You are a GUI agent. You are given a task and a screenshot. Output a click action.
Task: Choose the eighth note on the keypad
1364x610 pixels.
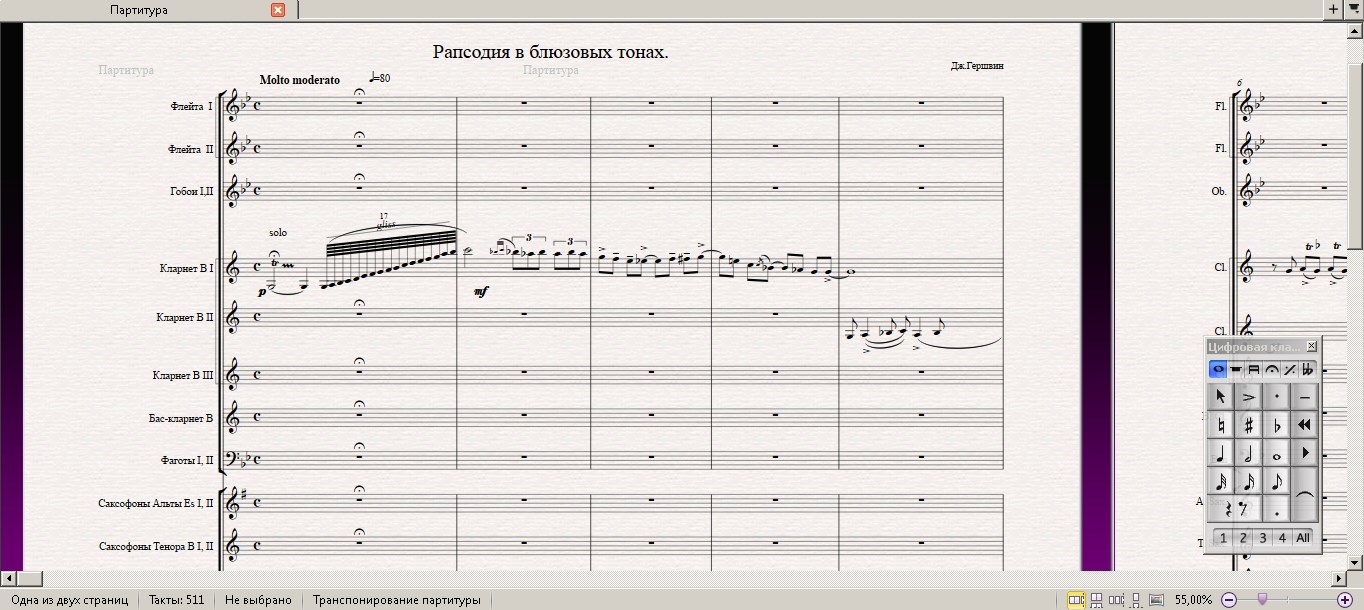pos(1277,481)
